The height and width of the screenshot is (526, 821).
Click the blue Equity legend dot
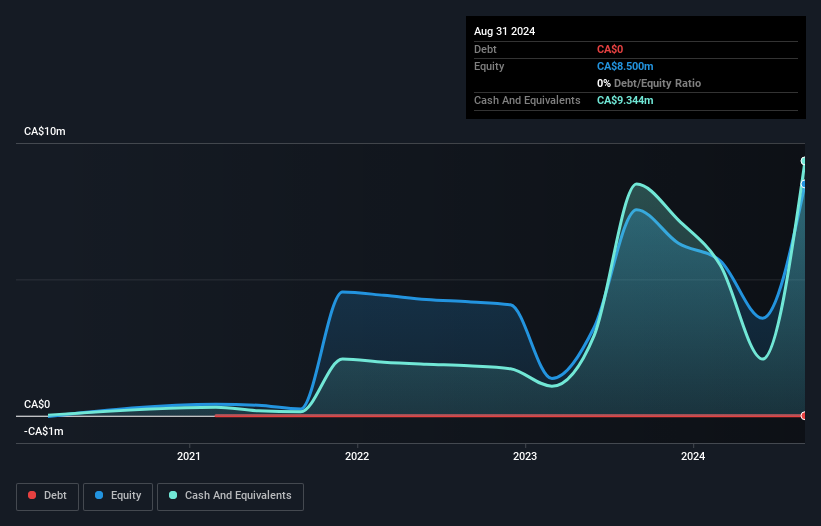tap(99, 495)
